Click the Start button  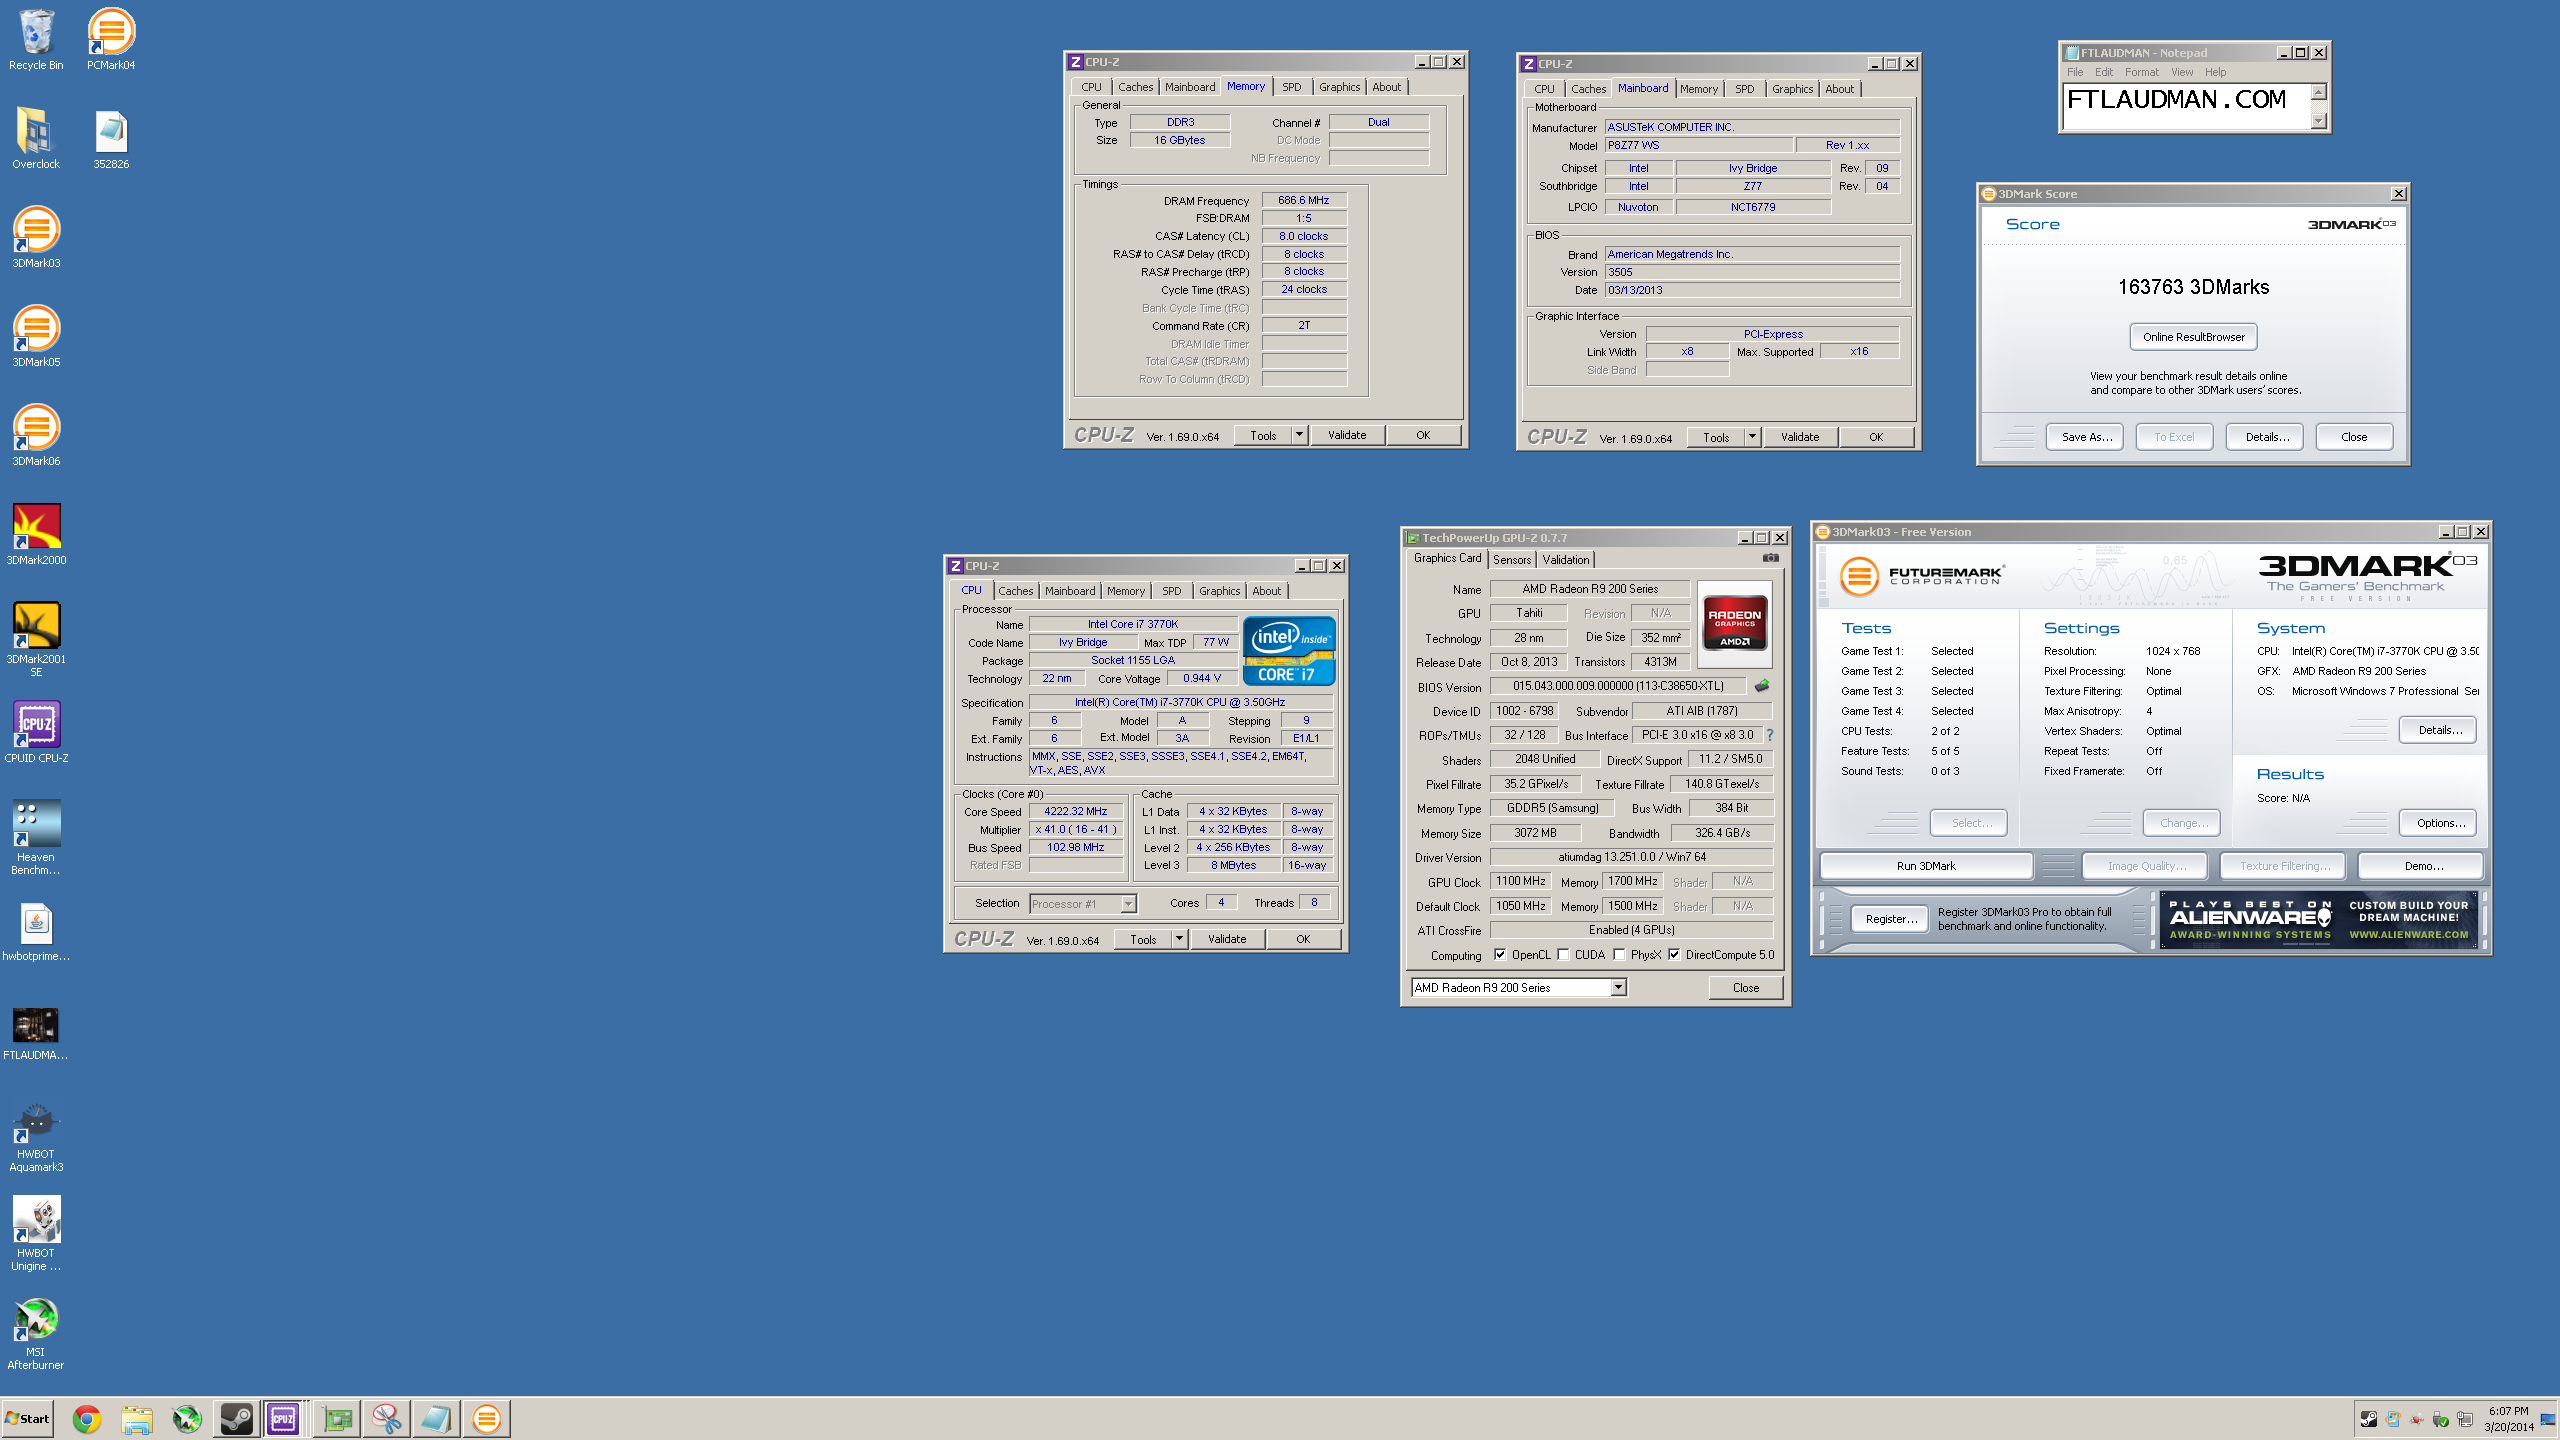28,1419
